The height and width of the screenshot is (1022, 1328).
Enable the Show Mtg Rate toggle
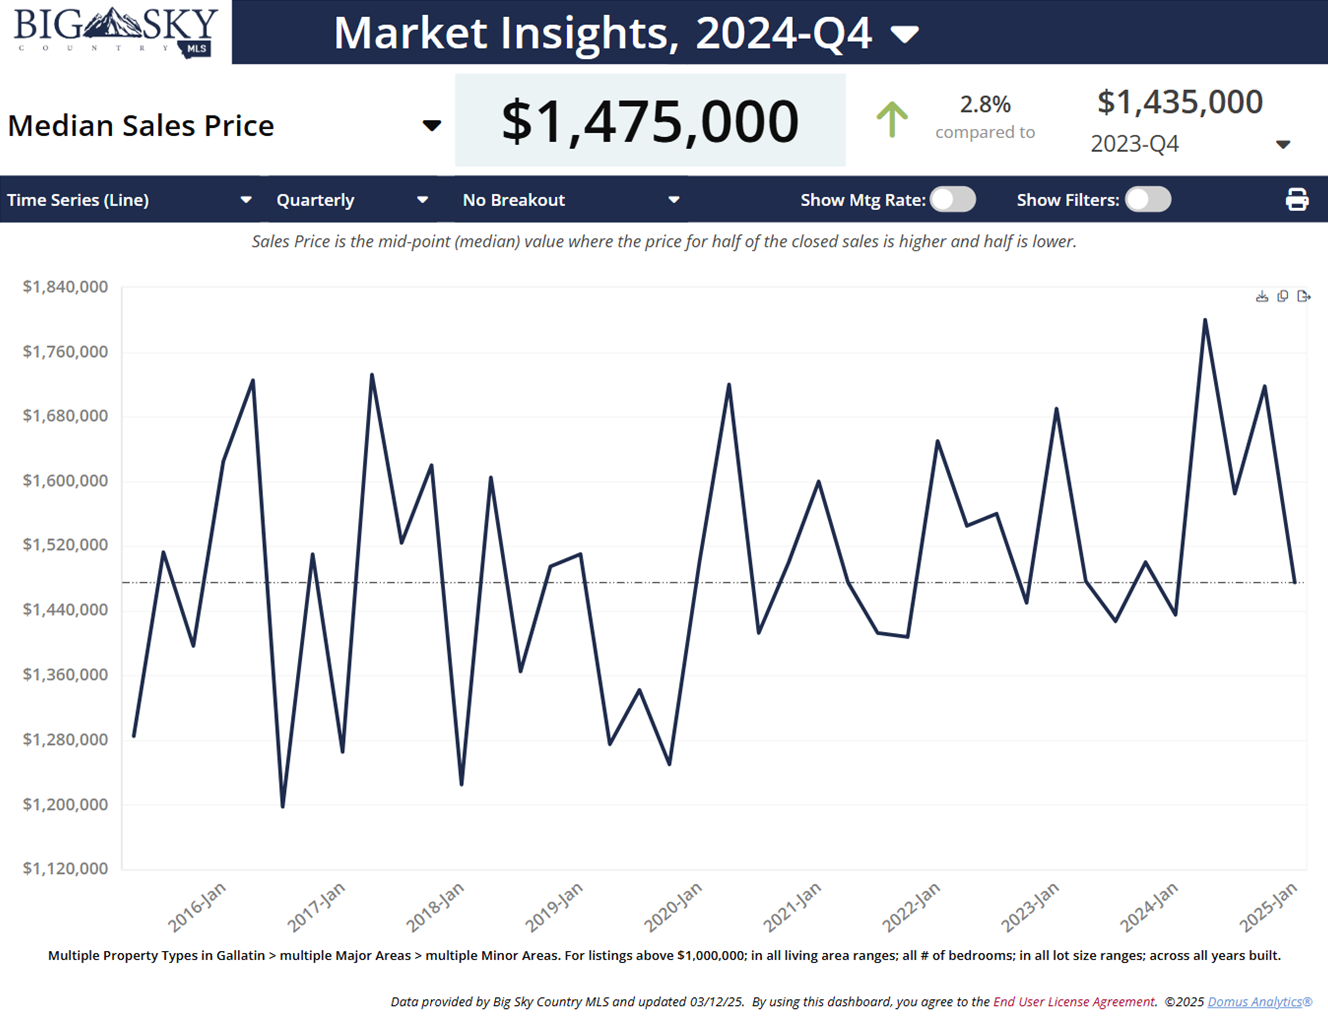(x=952, y=200)
